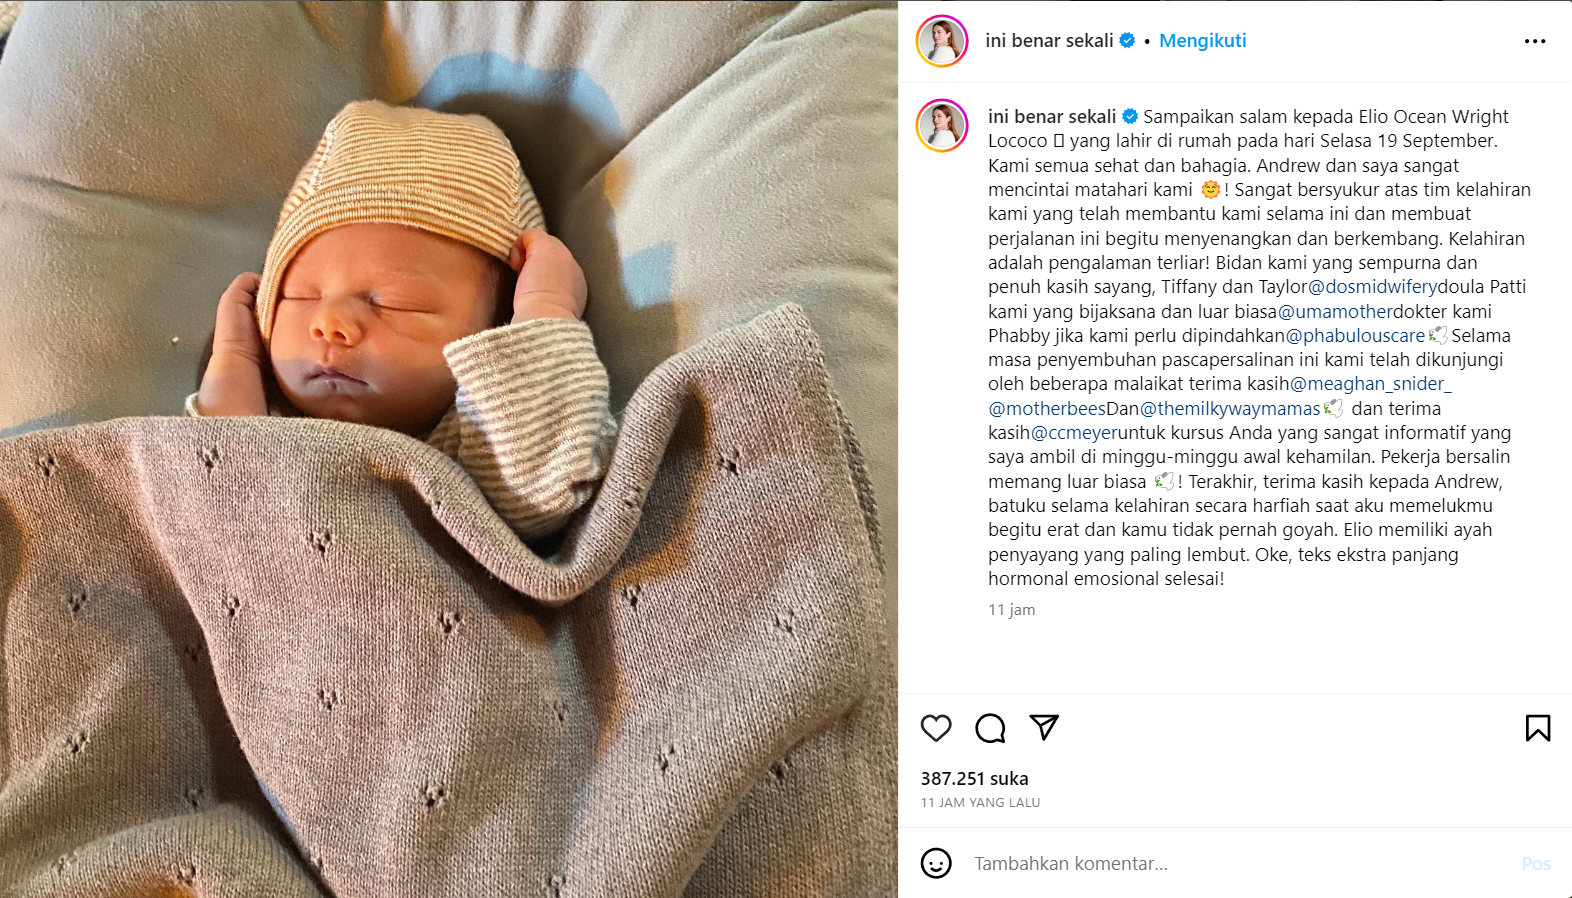Viewport: 1572px width, 898px height.
Task: Open comments via speech bubble icon
Action: [990, 728]
